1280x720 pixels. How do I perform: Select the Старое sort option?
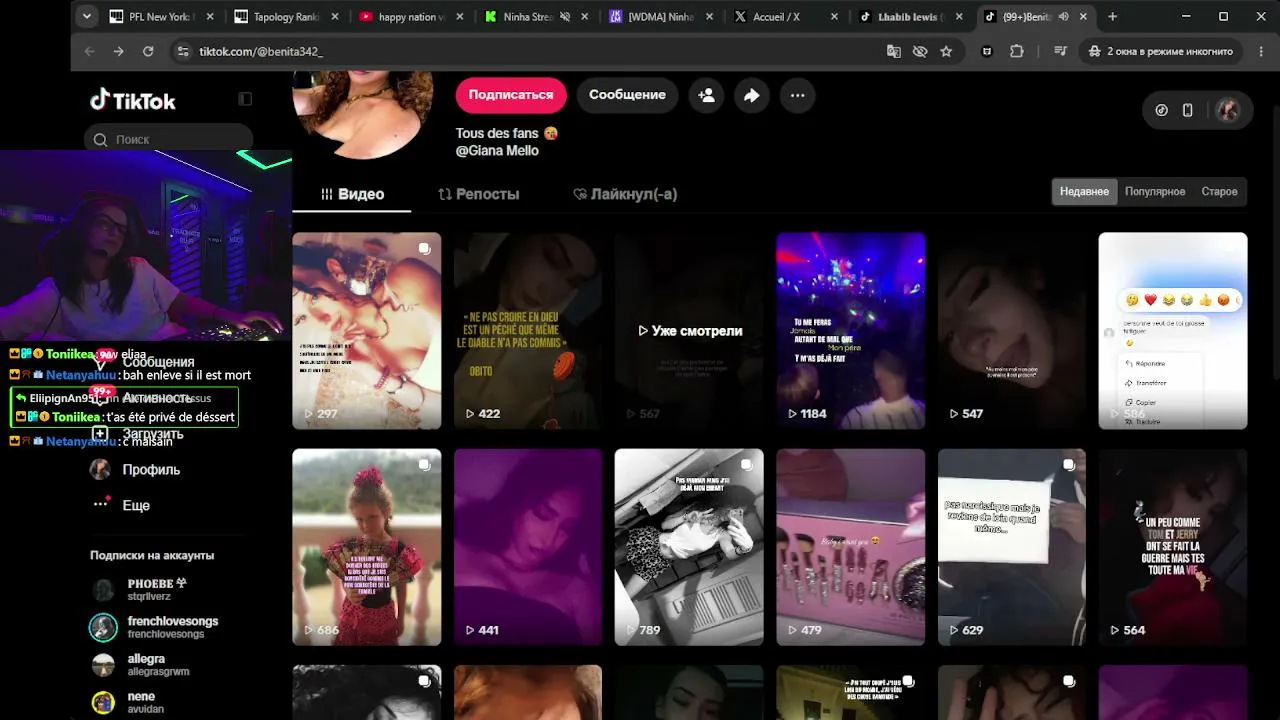pyautogui.click(x=1219, y=192)
